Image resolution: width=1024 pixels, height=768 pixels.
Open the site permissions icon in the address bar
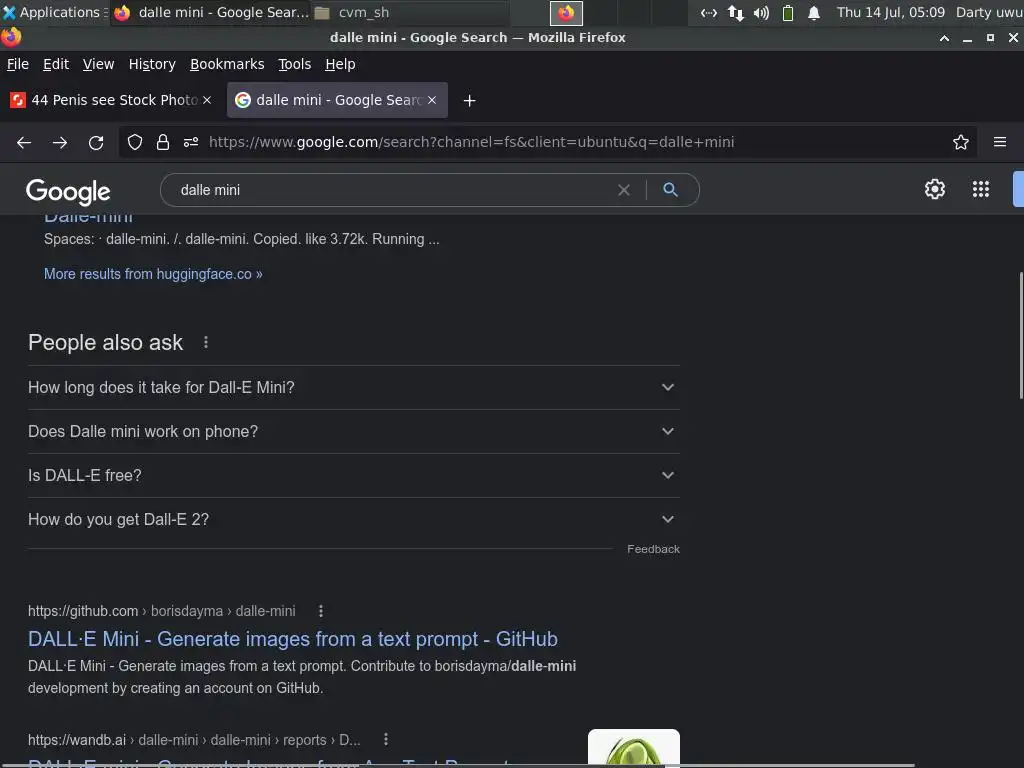191,142
